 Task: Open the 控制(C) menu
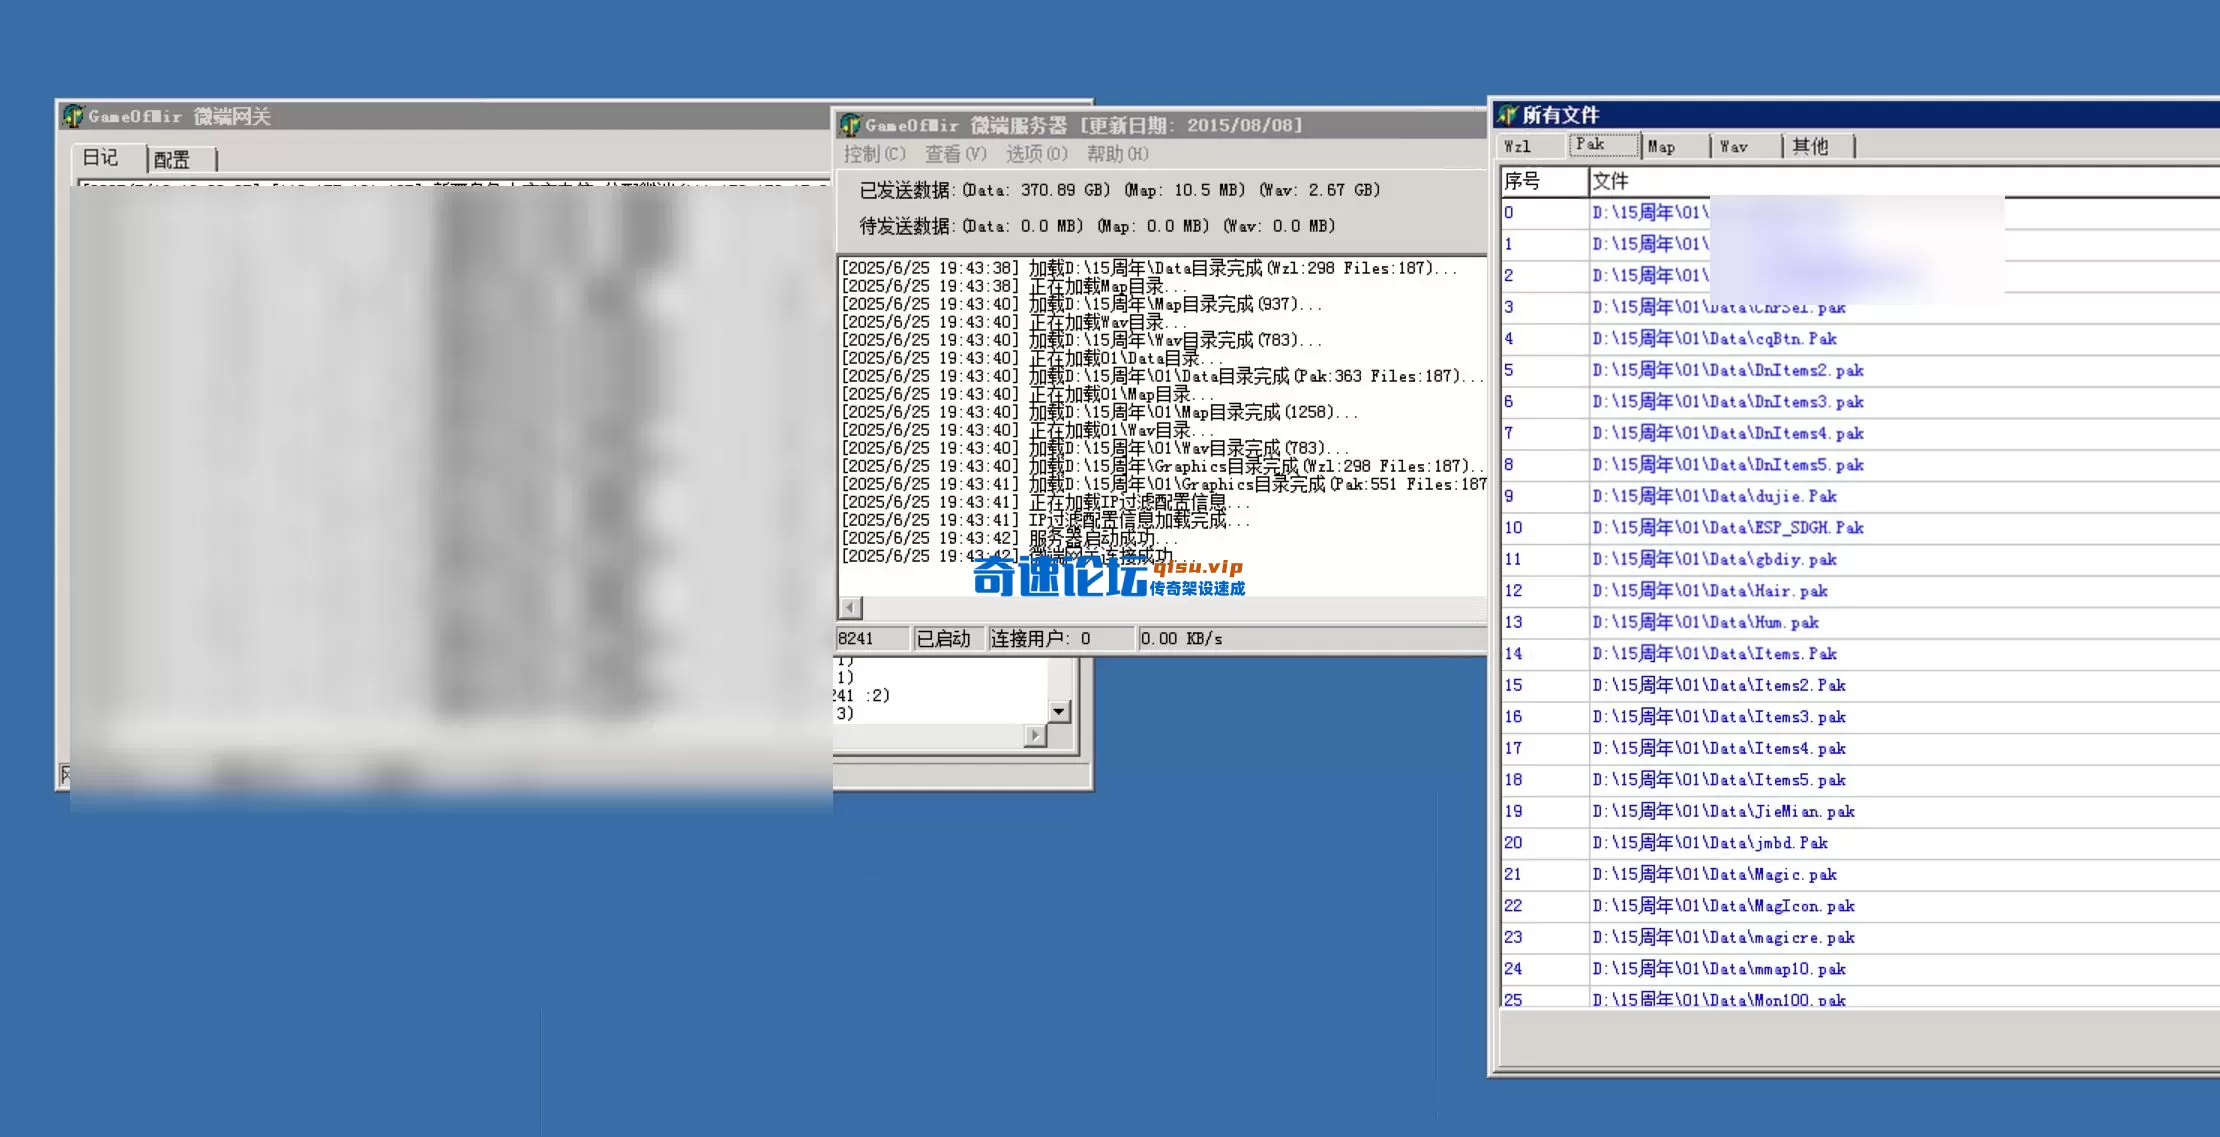tap(872, 154)
